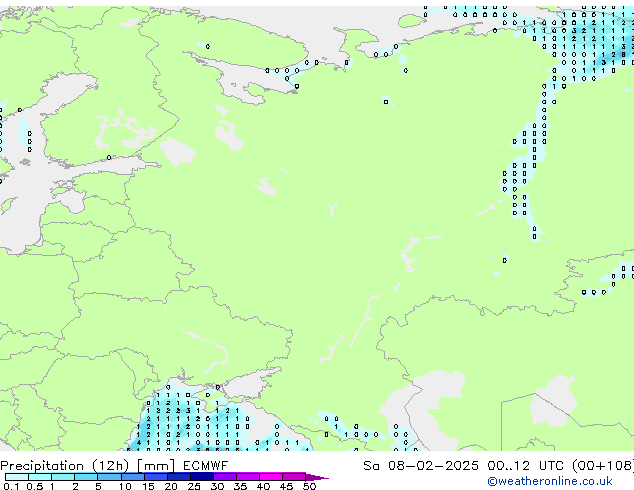The height and width of the screenshot is (490, 634).
Task: Click the magenta arrow tip at legend end
Action: pos(321,477)
